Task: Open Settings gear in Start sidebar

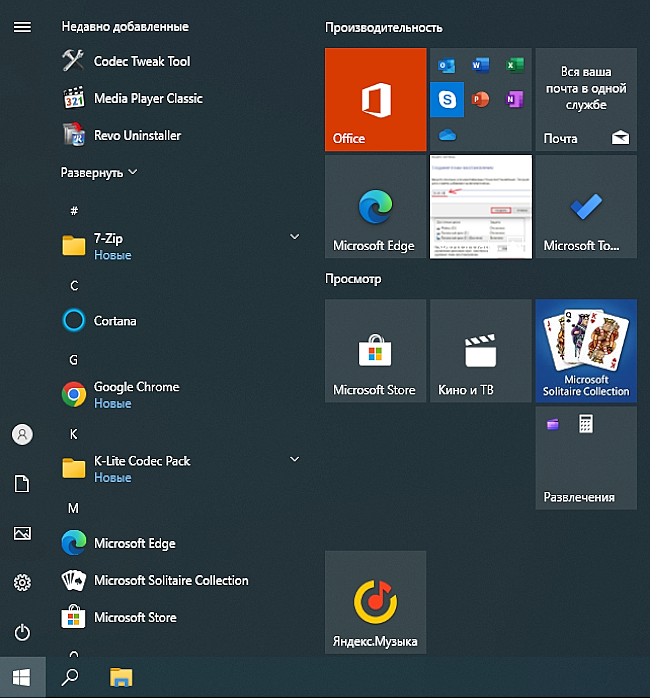Action: 22,583
